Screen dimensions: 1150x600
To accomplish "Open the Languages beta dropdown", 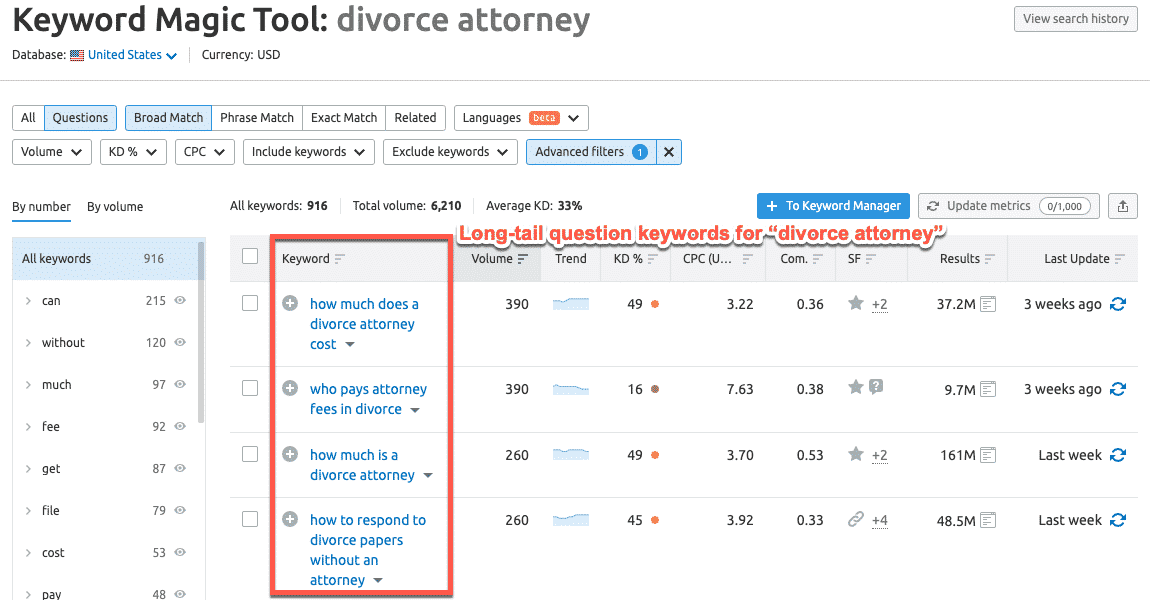I will point(521,118).
